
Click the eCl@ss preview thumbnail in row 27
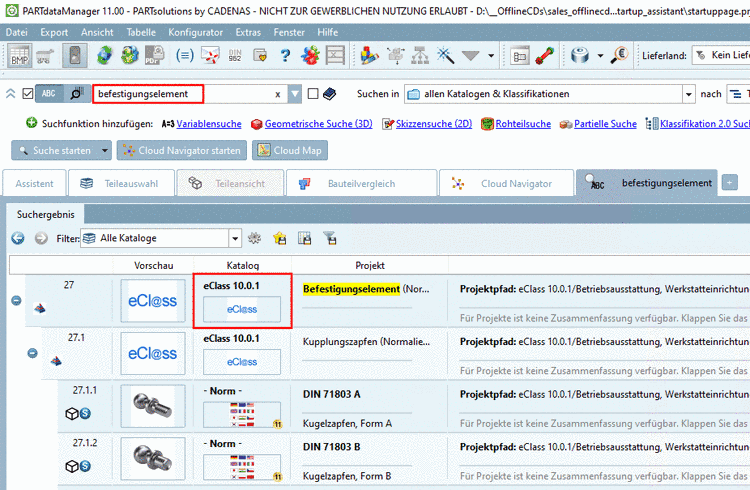pos(153,301)
